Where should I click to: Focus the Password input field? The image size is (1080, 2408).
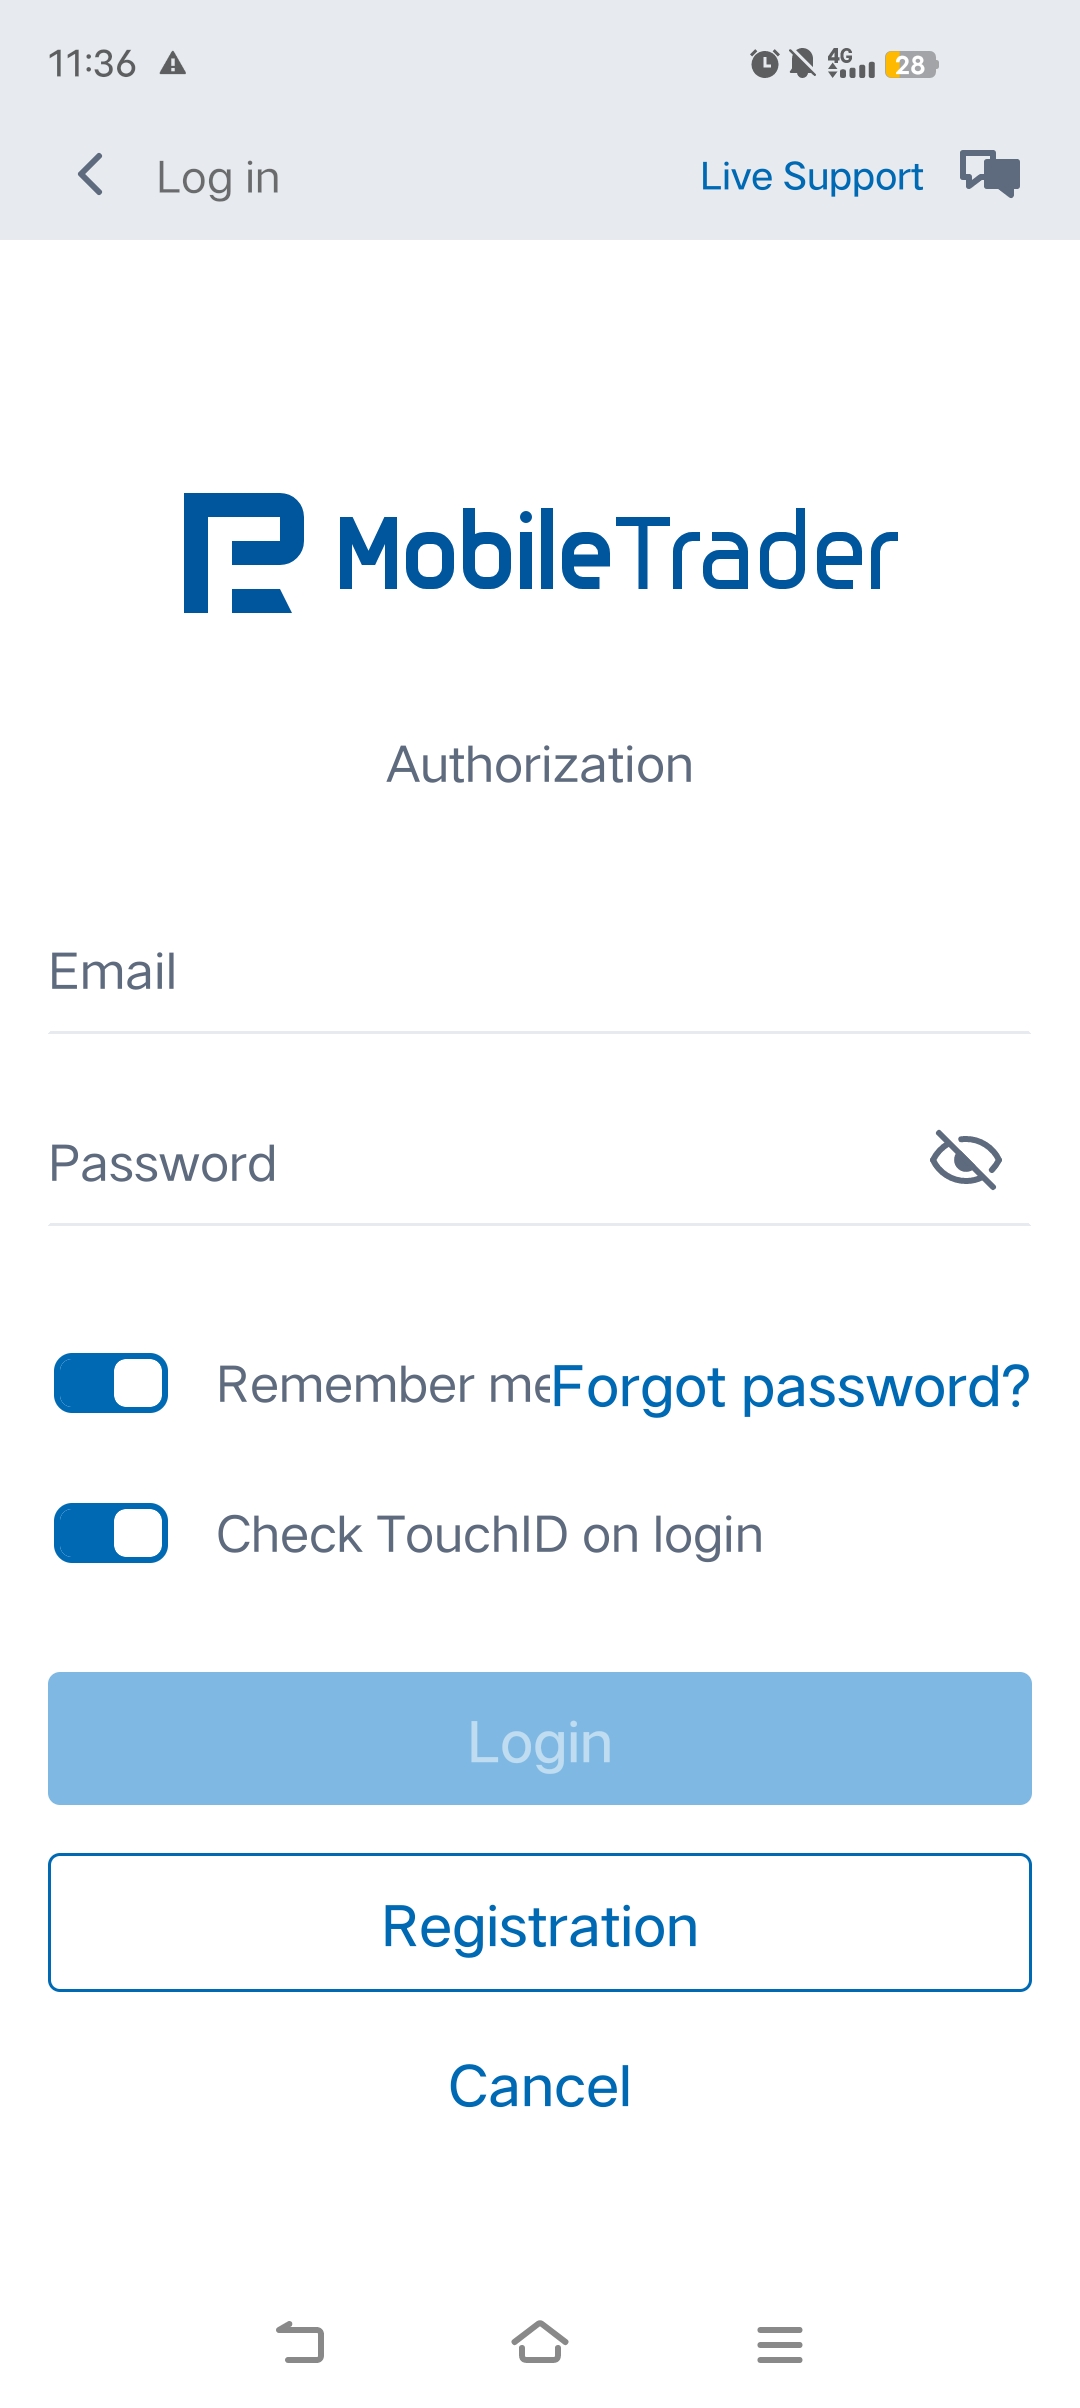tap(480, 1164)
